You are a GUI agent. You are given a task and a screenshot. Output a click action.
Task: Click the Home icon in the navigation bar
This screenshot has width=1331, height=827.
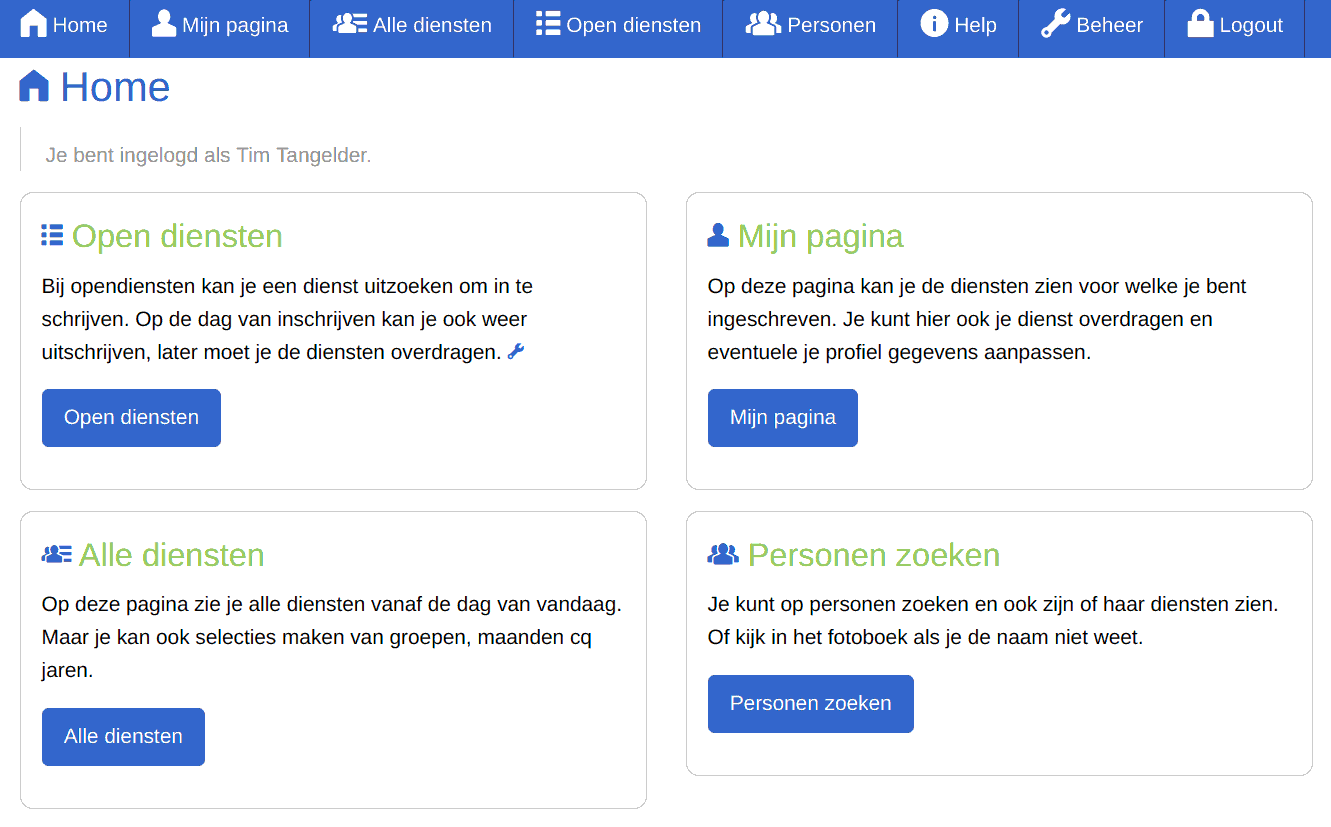tap(33, 24)
